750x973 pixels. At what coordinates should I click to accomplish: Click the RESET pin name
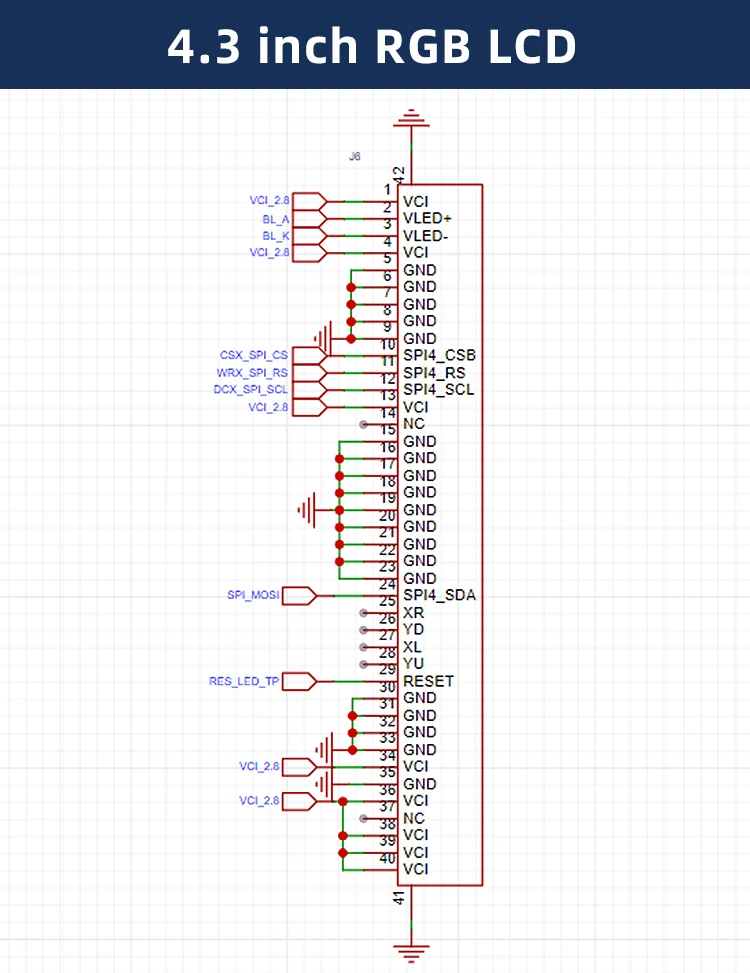[x=429, y=681]
